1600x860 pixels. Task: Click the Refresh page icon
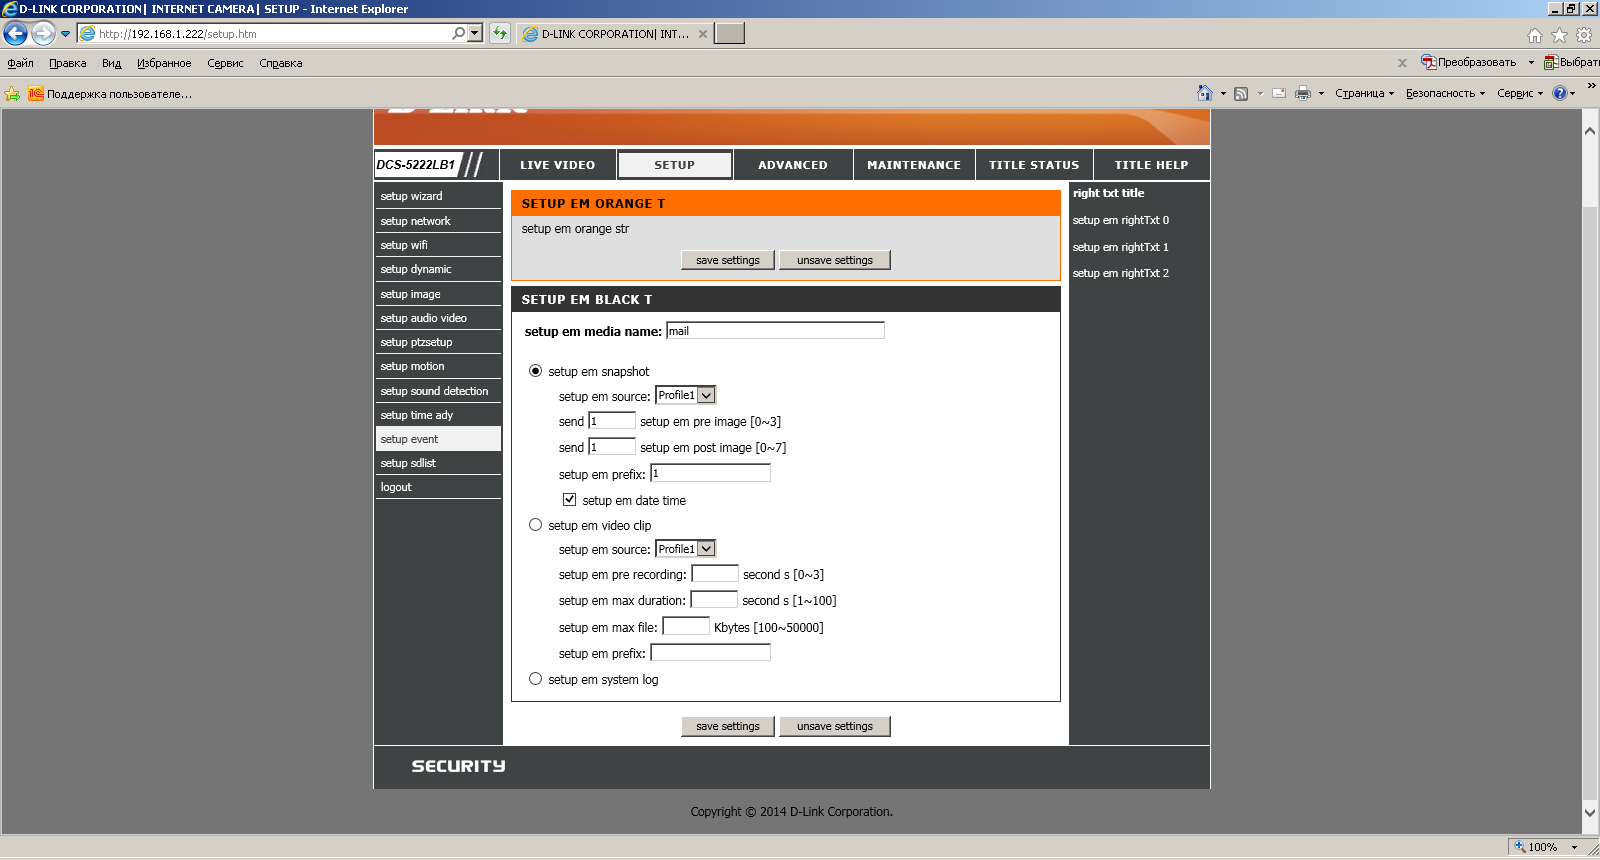click(500, 34)
